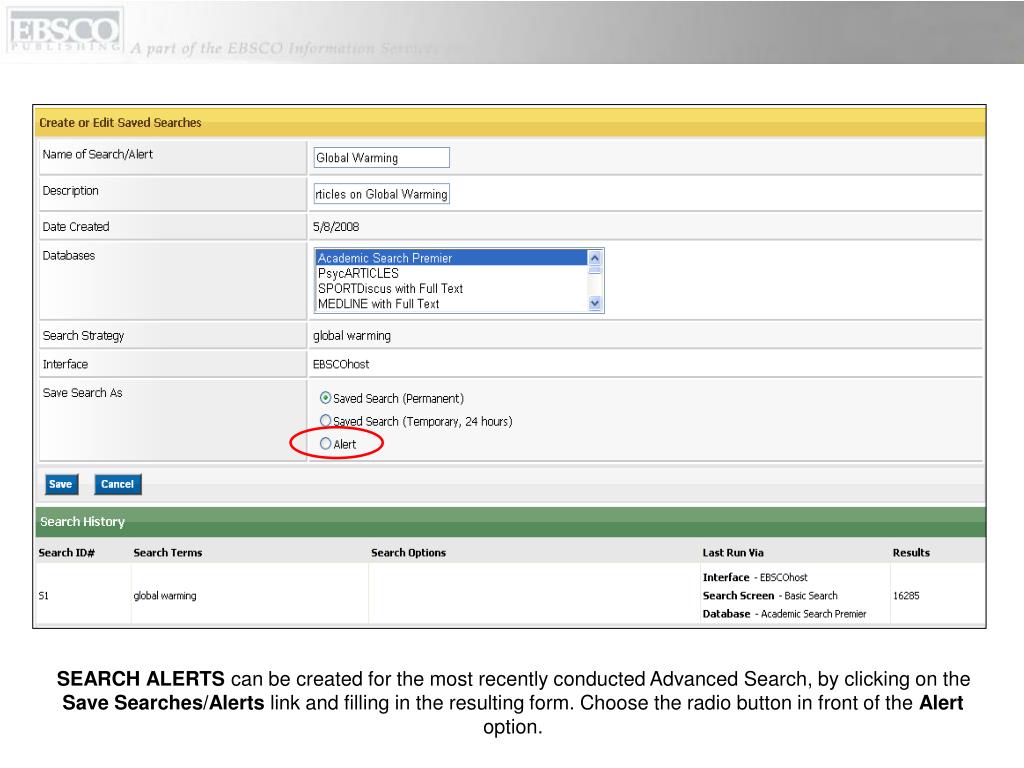This screenshot has height=768, width=1024.
Task: Select Academic Search Premier in databases list
Action: tap(451, 258)
